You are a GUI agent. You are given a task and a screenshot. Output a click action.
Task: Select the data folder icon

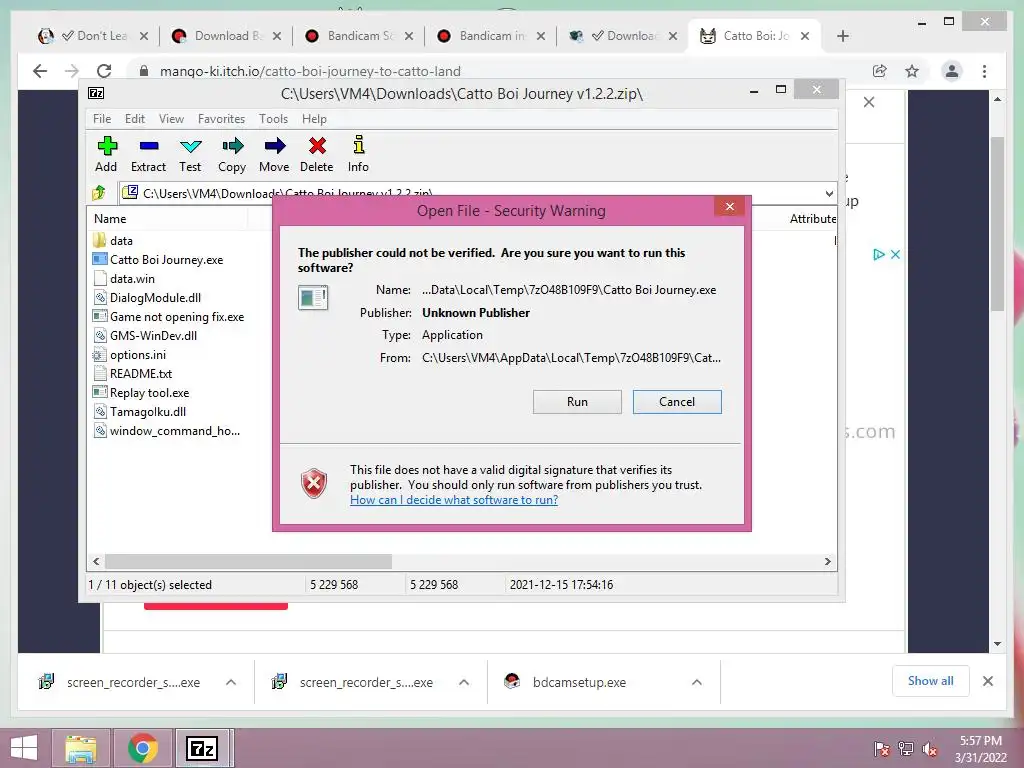click(99, 240)
